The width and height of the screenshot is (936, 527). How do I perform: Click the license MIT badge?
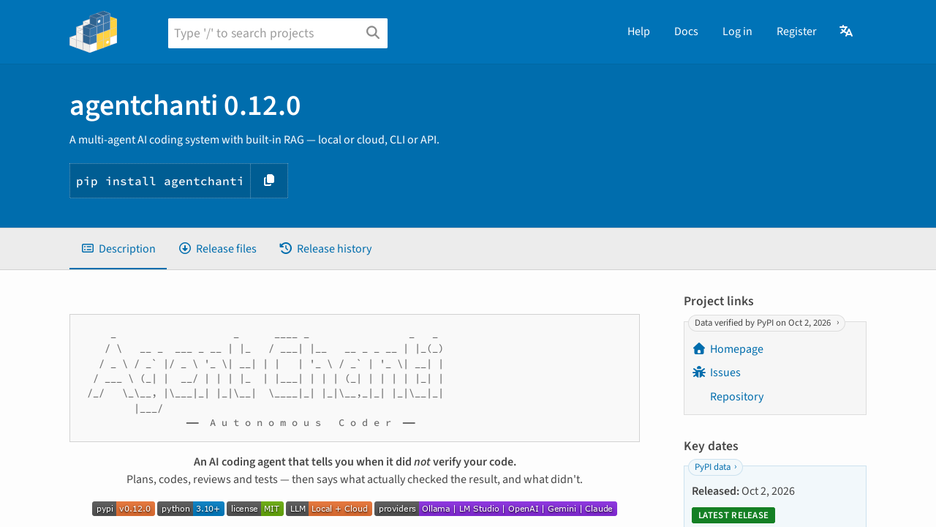pyautogui.click(x=255, y=508)
